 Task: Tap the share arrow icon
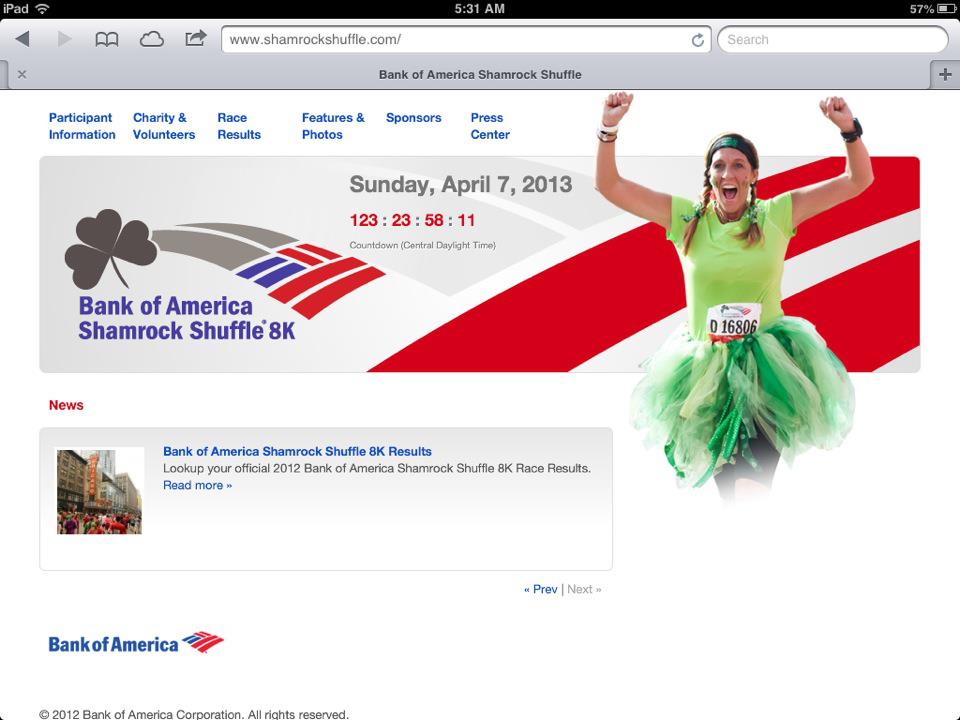click(x=196, y=39)
